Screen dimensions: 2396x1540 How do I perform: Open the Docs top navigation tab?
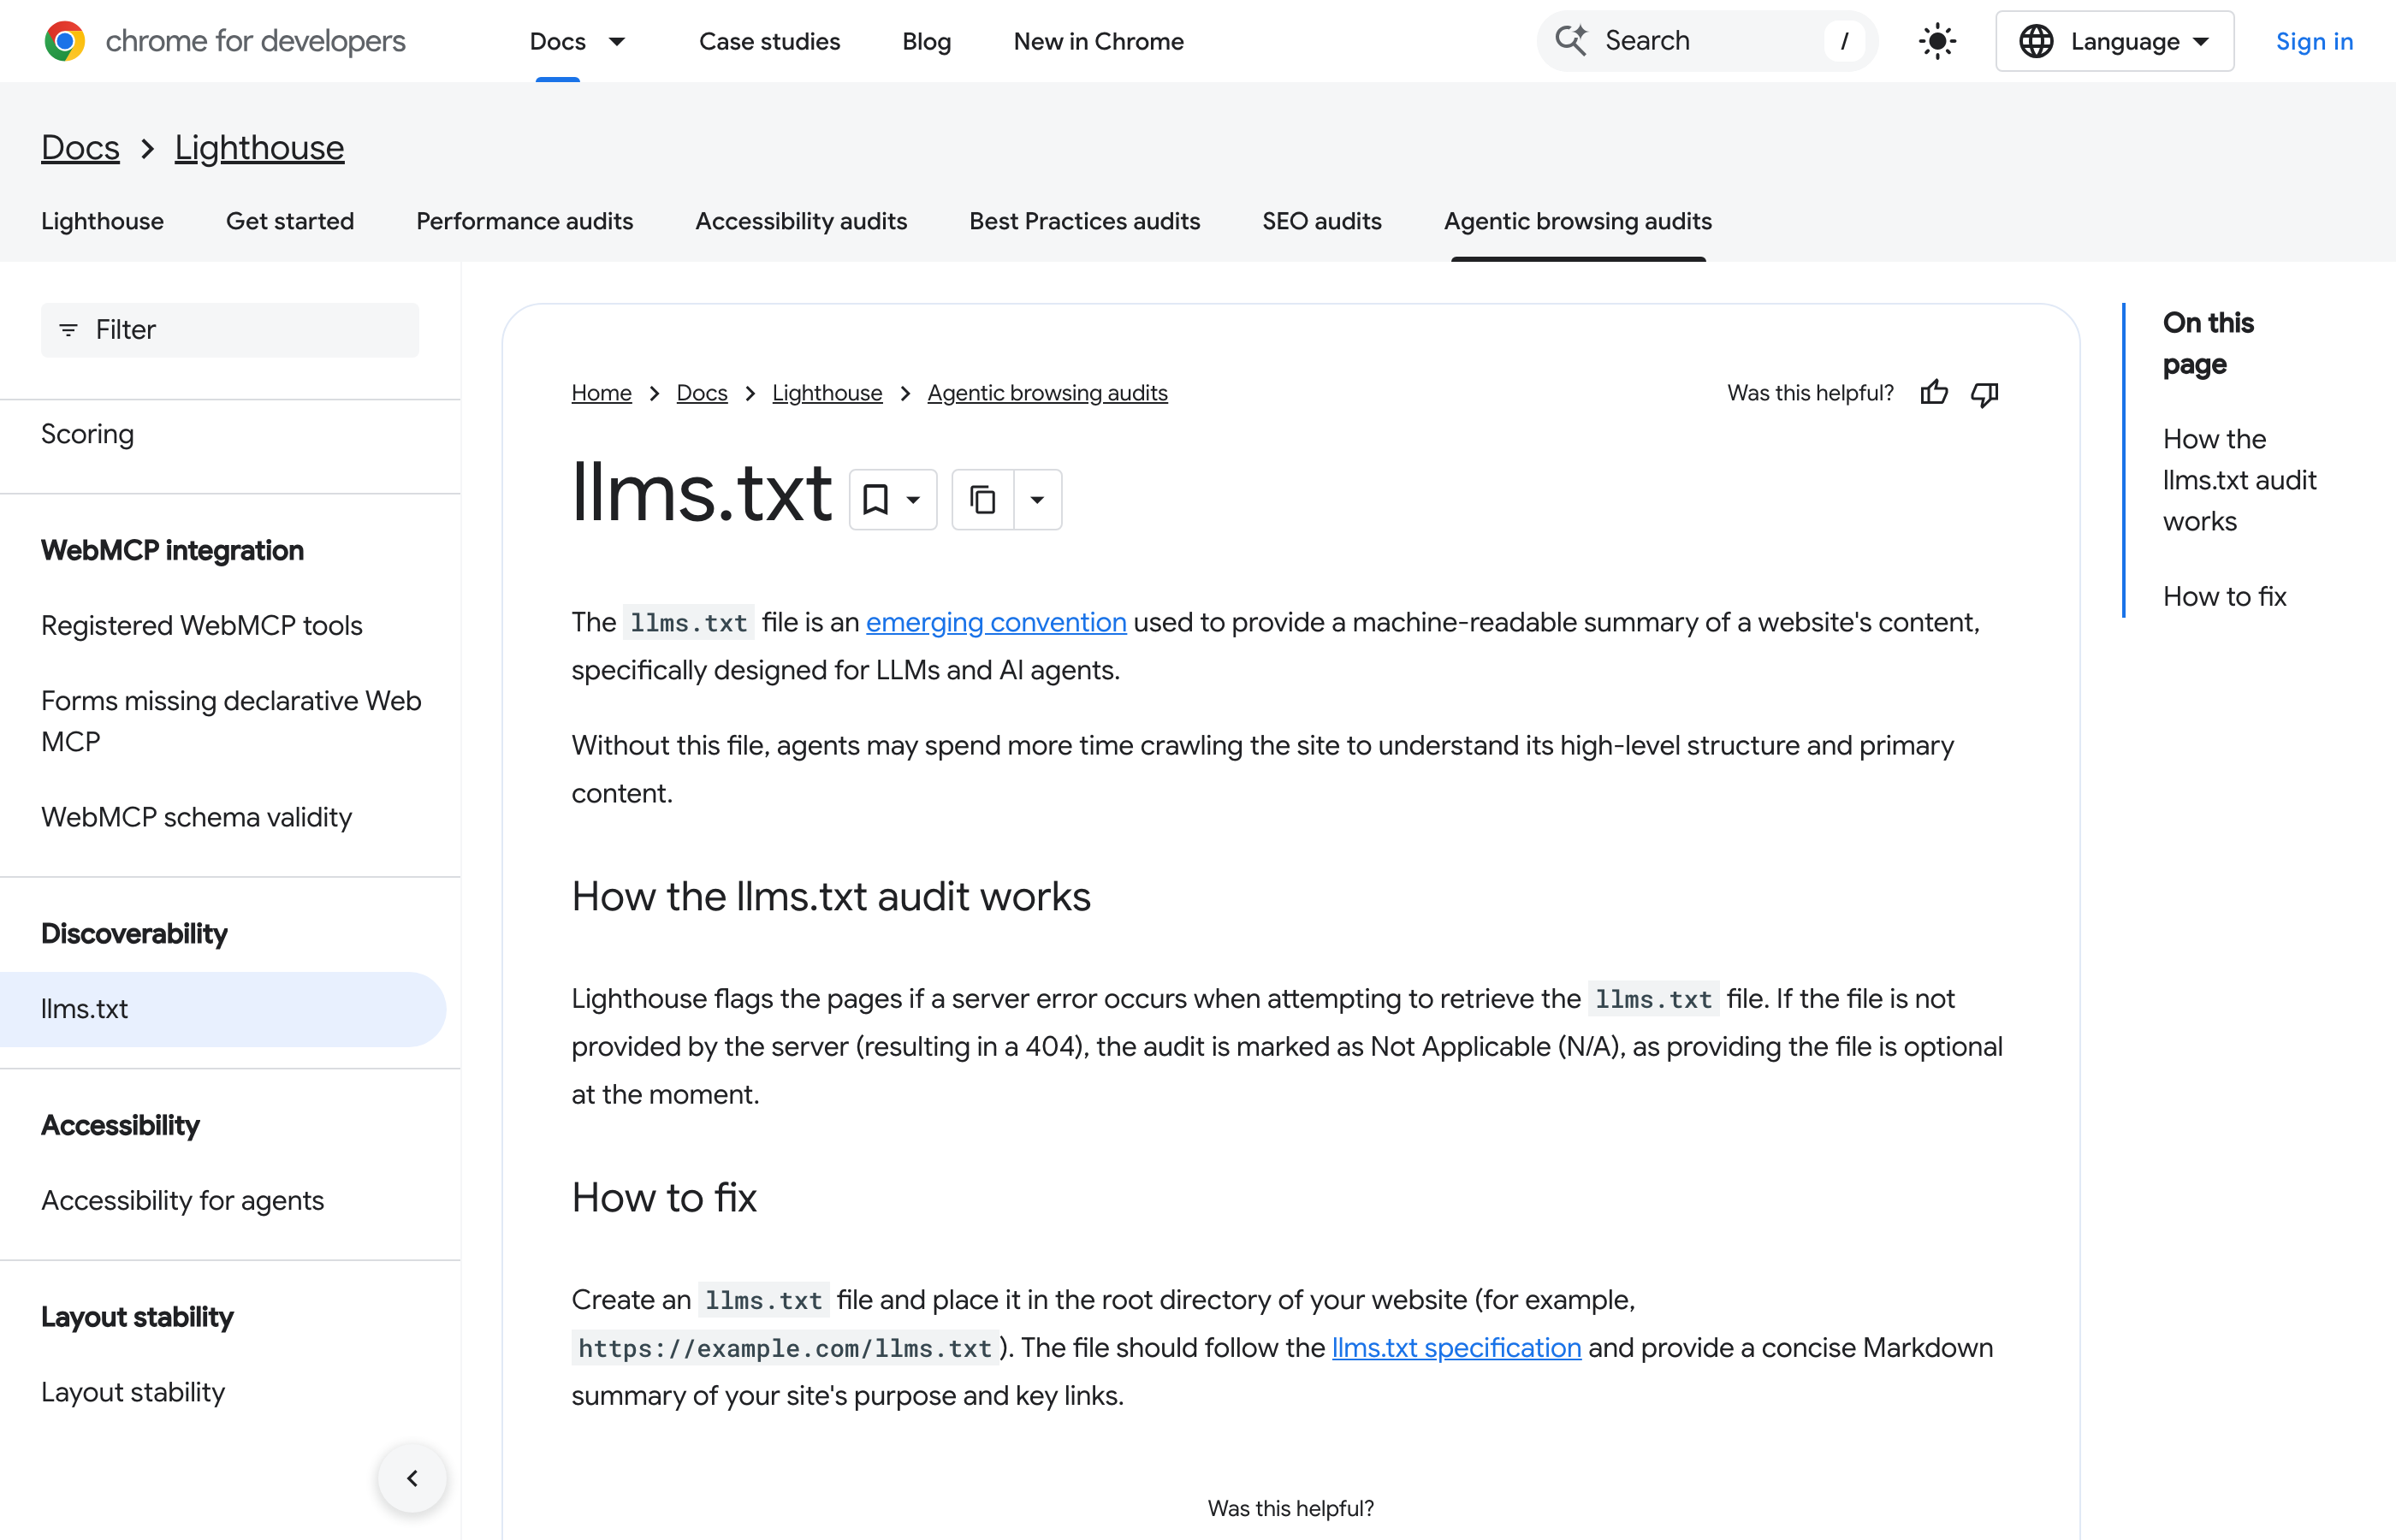[x=558, y=41]
